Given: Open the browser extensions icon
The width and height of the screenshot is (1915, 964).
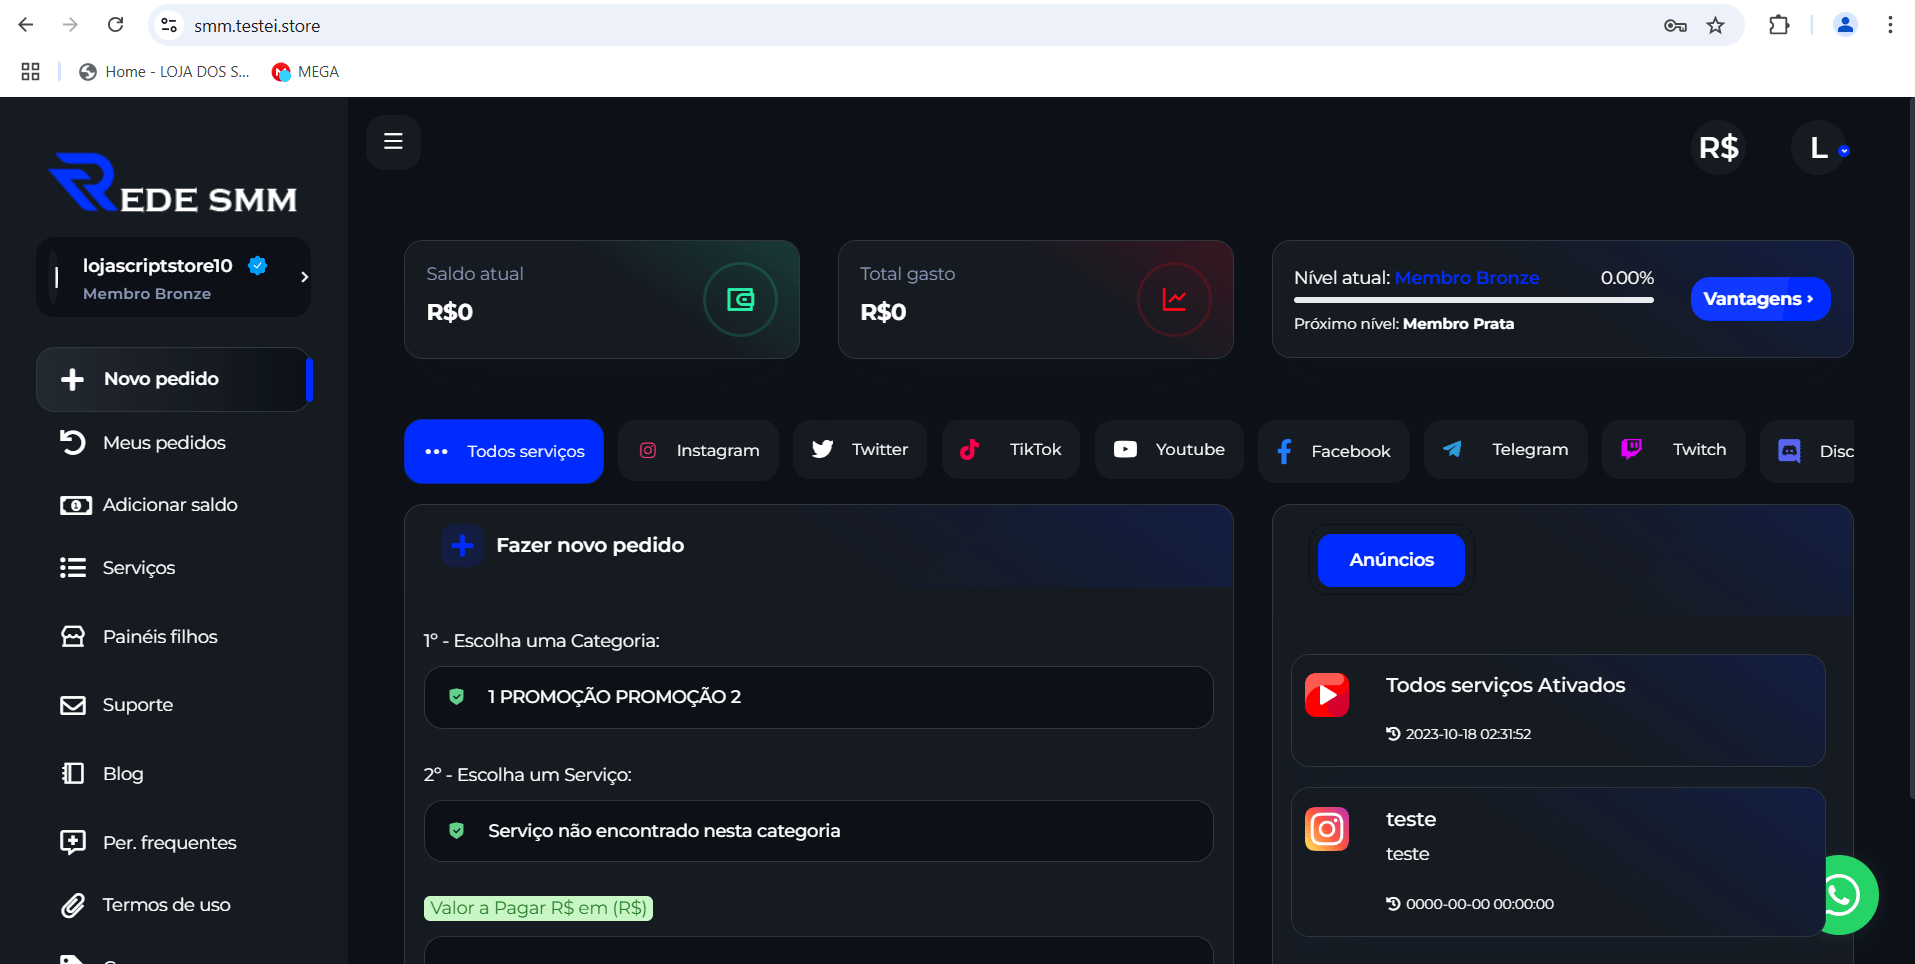Looking at the screenshot, I should [1779, 26].
